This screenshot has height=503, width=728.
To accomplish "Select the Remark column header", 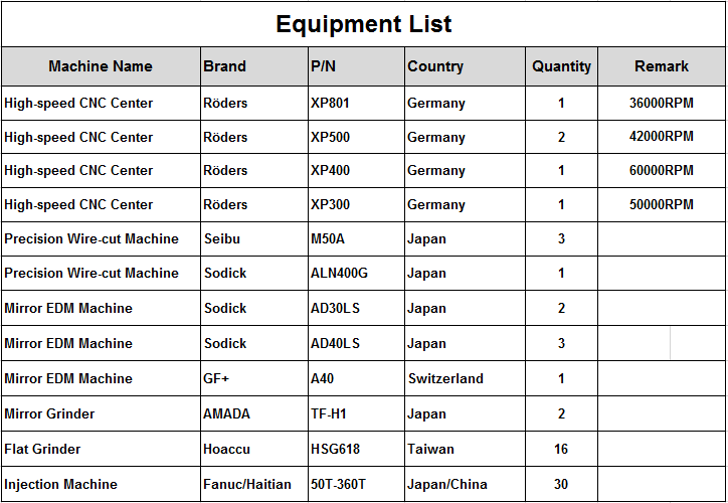I will [661, 66].
